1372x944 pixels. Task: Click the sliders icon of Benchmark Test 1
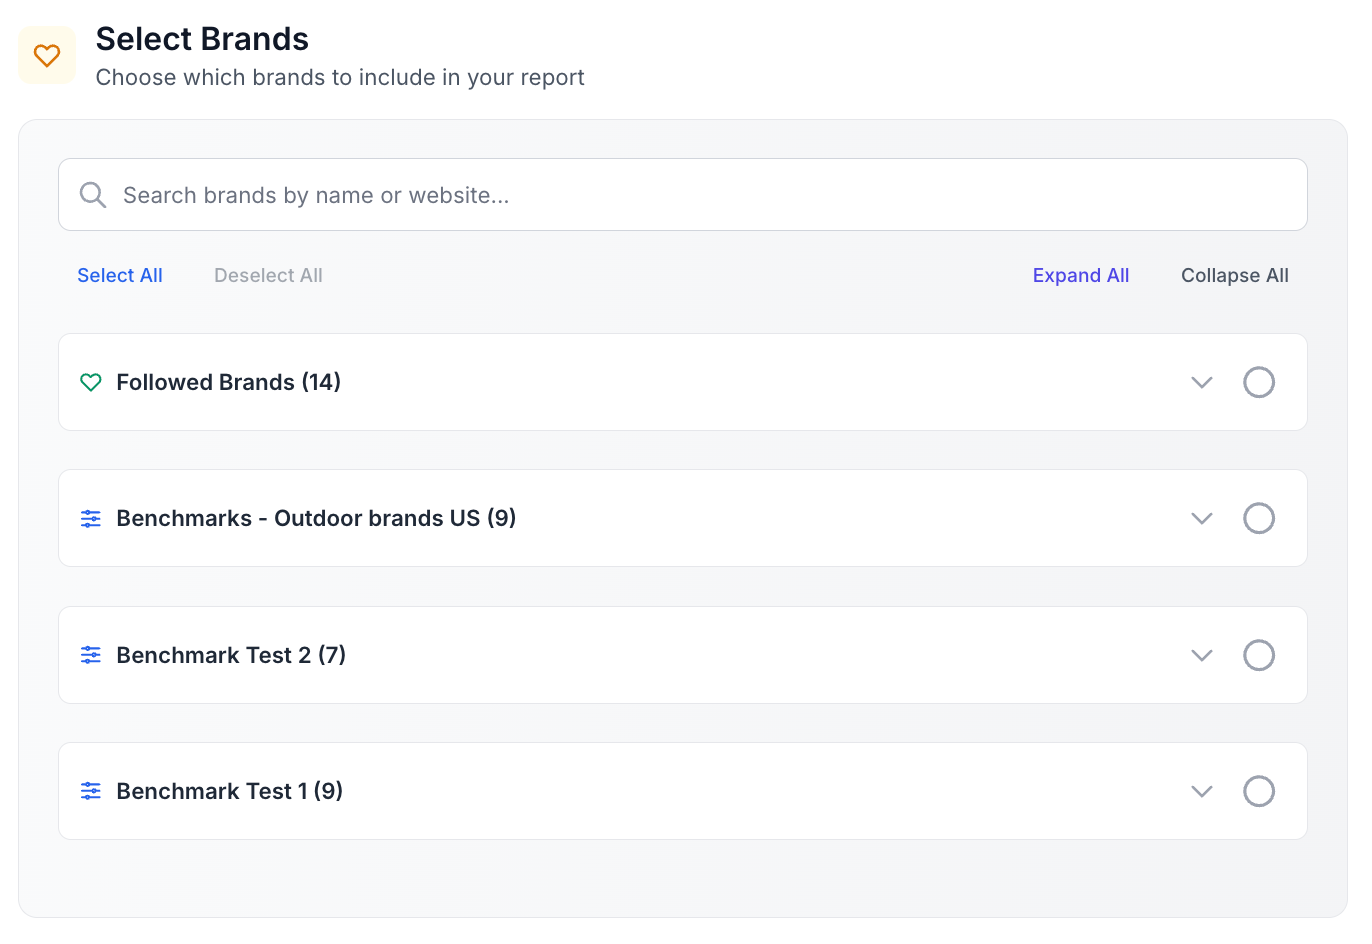point(91,791)
